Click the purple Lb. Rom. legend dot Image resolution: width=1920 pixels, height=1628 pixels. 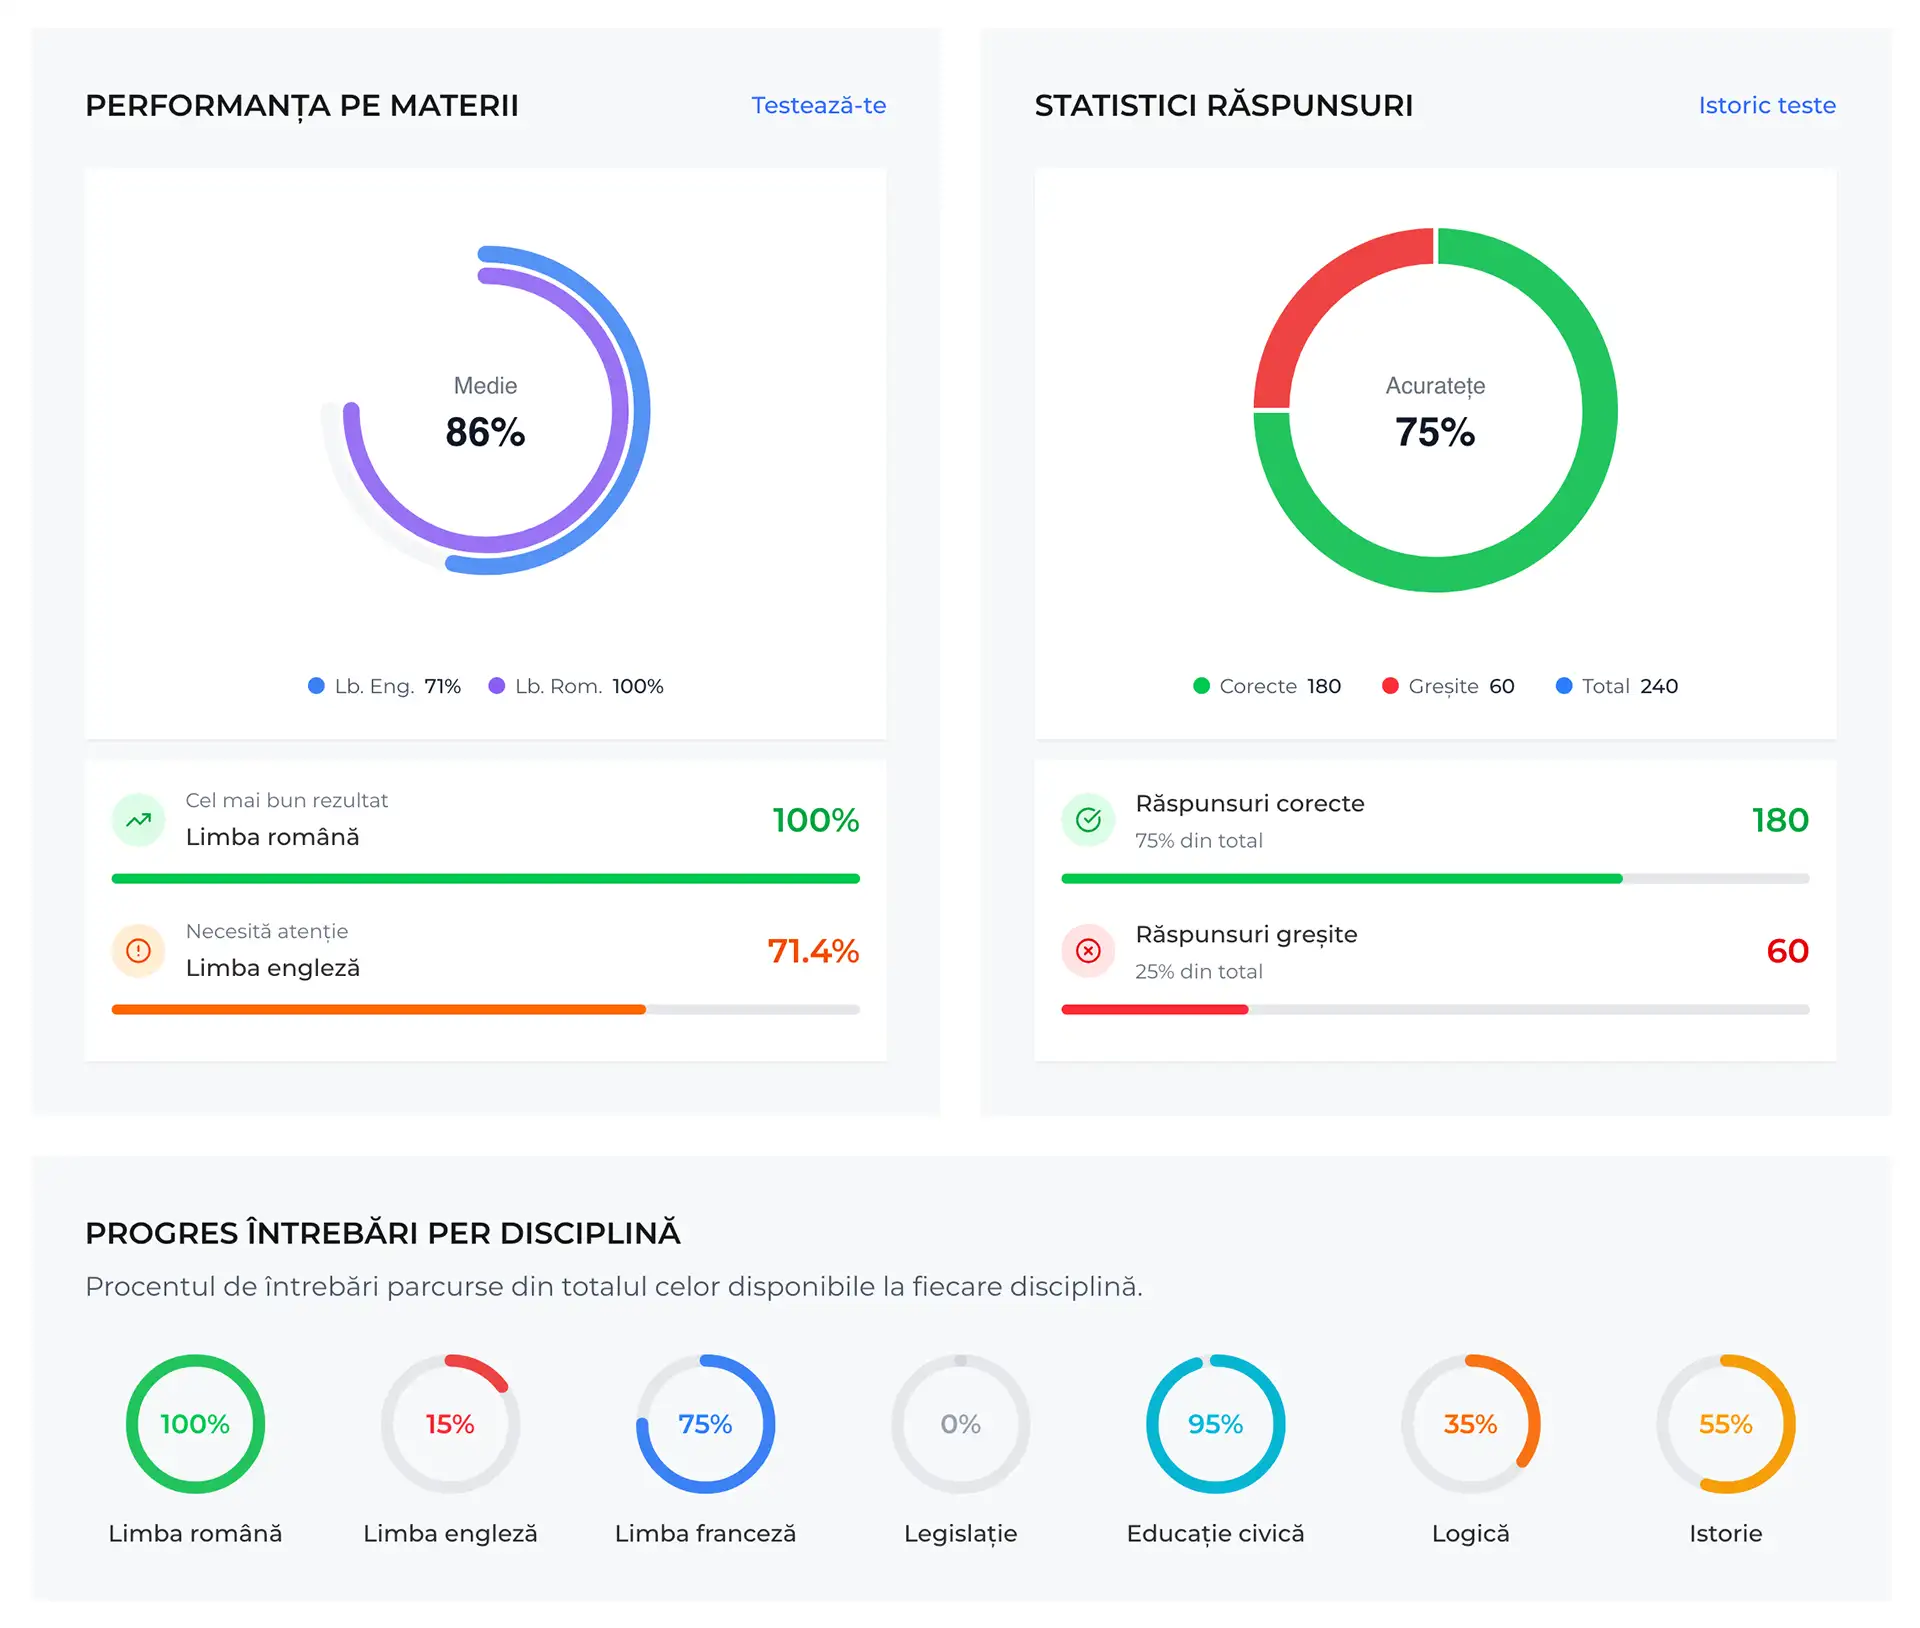pyautogui.click(x=496, y=686)
